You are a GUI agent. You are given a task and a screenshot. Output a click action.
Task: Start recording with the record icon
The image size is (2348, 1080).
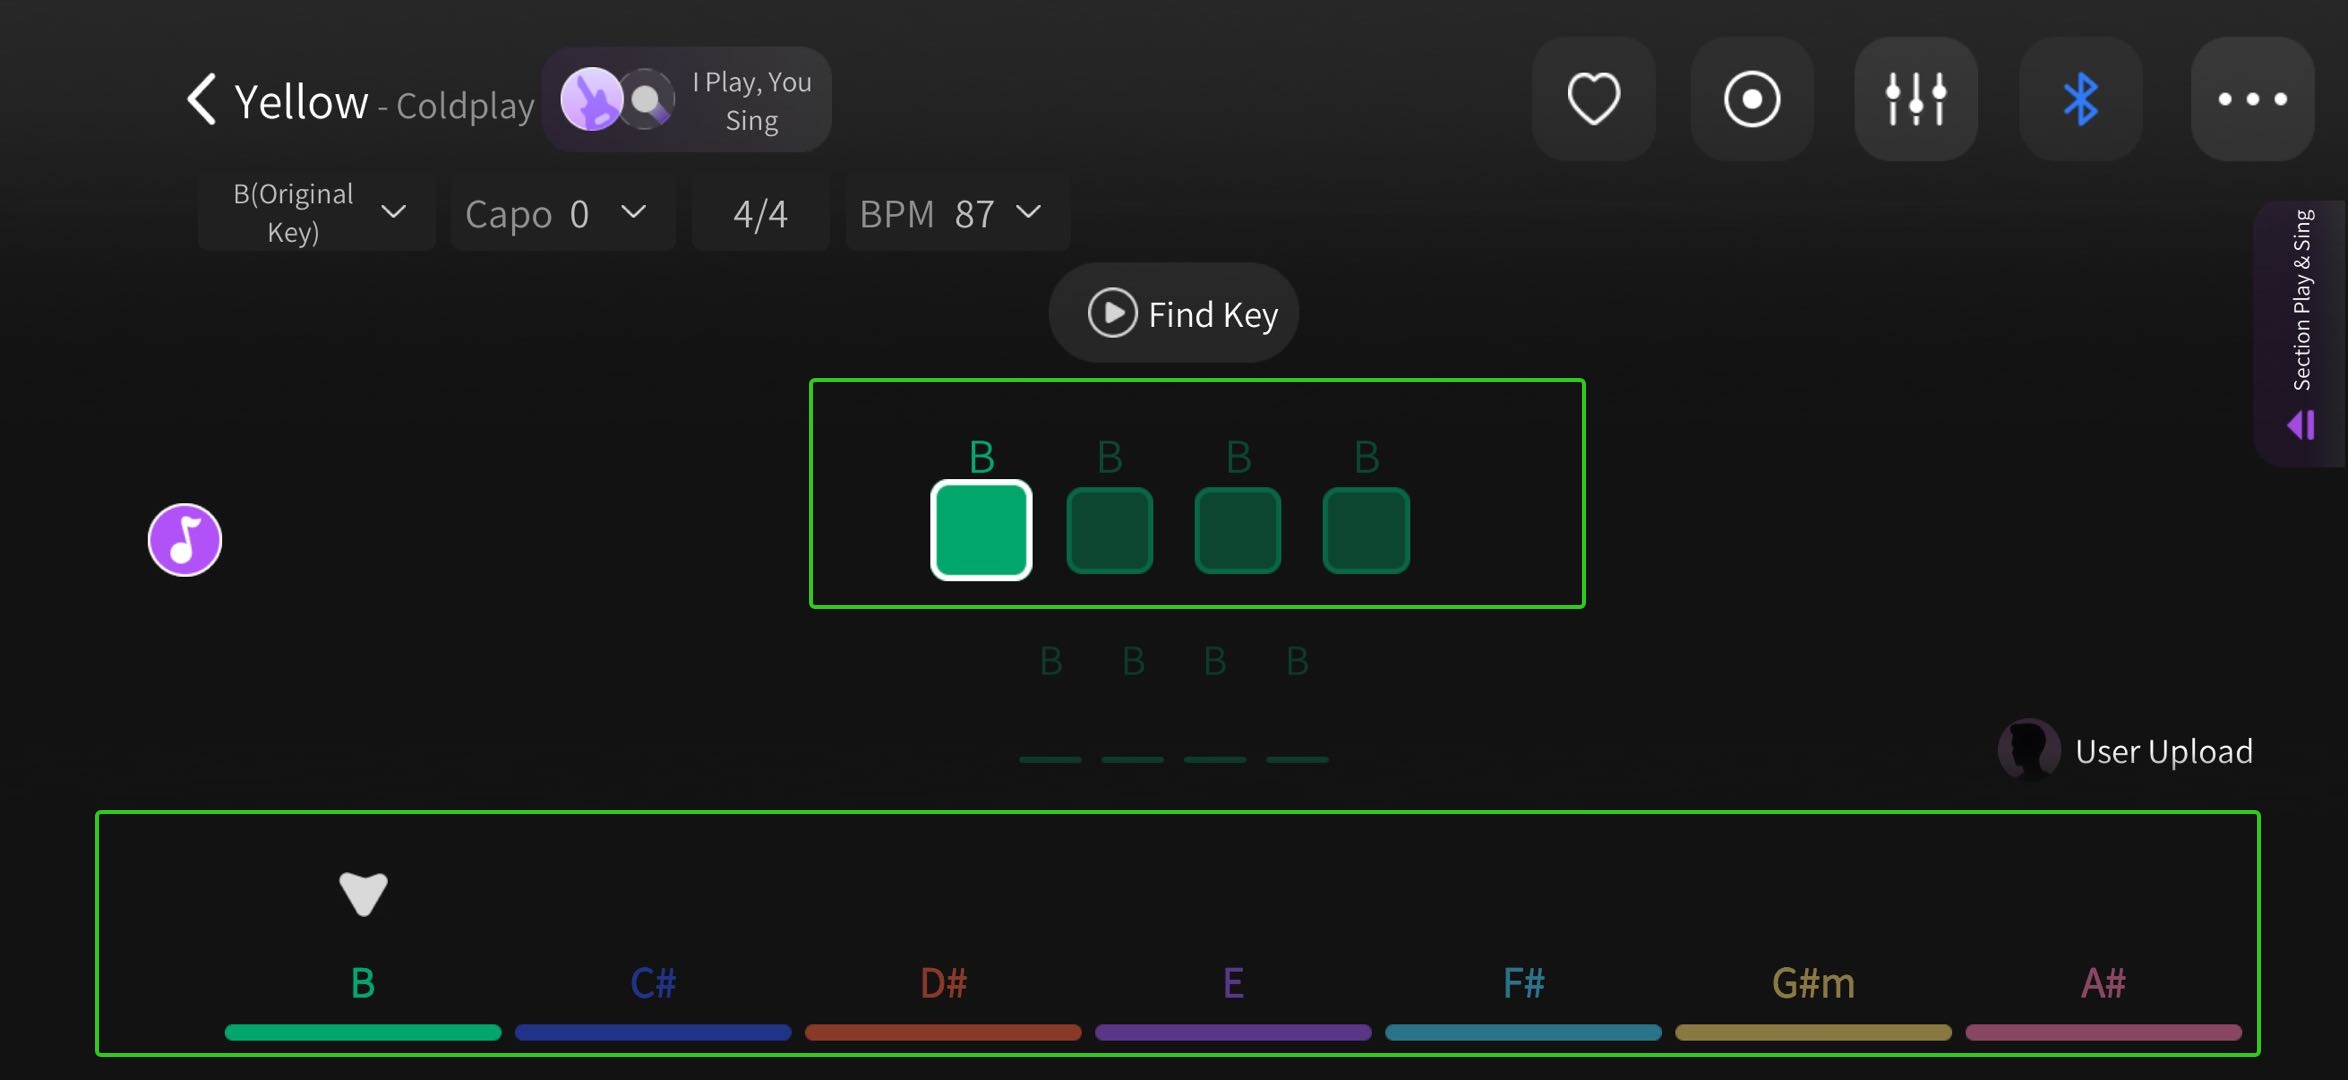point(1752,99)
